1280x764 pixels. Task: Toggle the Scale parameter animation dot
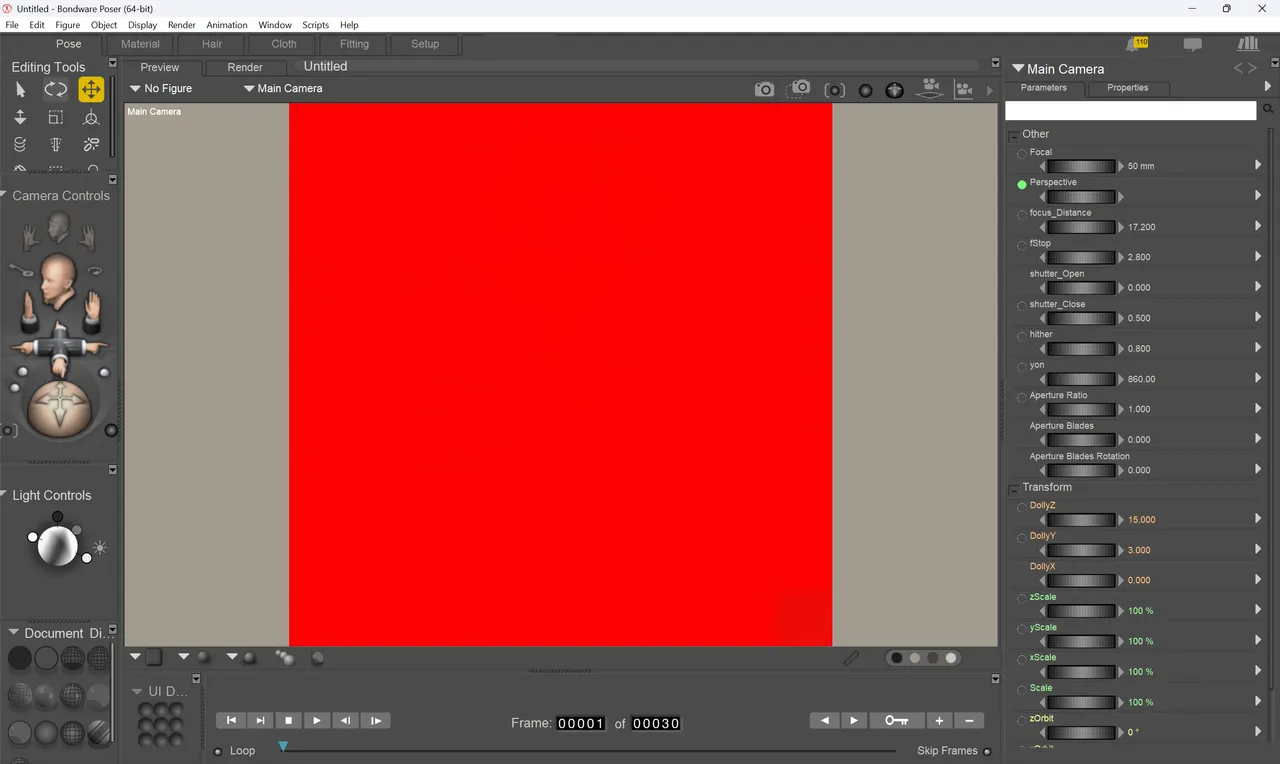1022,690
